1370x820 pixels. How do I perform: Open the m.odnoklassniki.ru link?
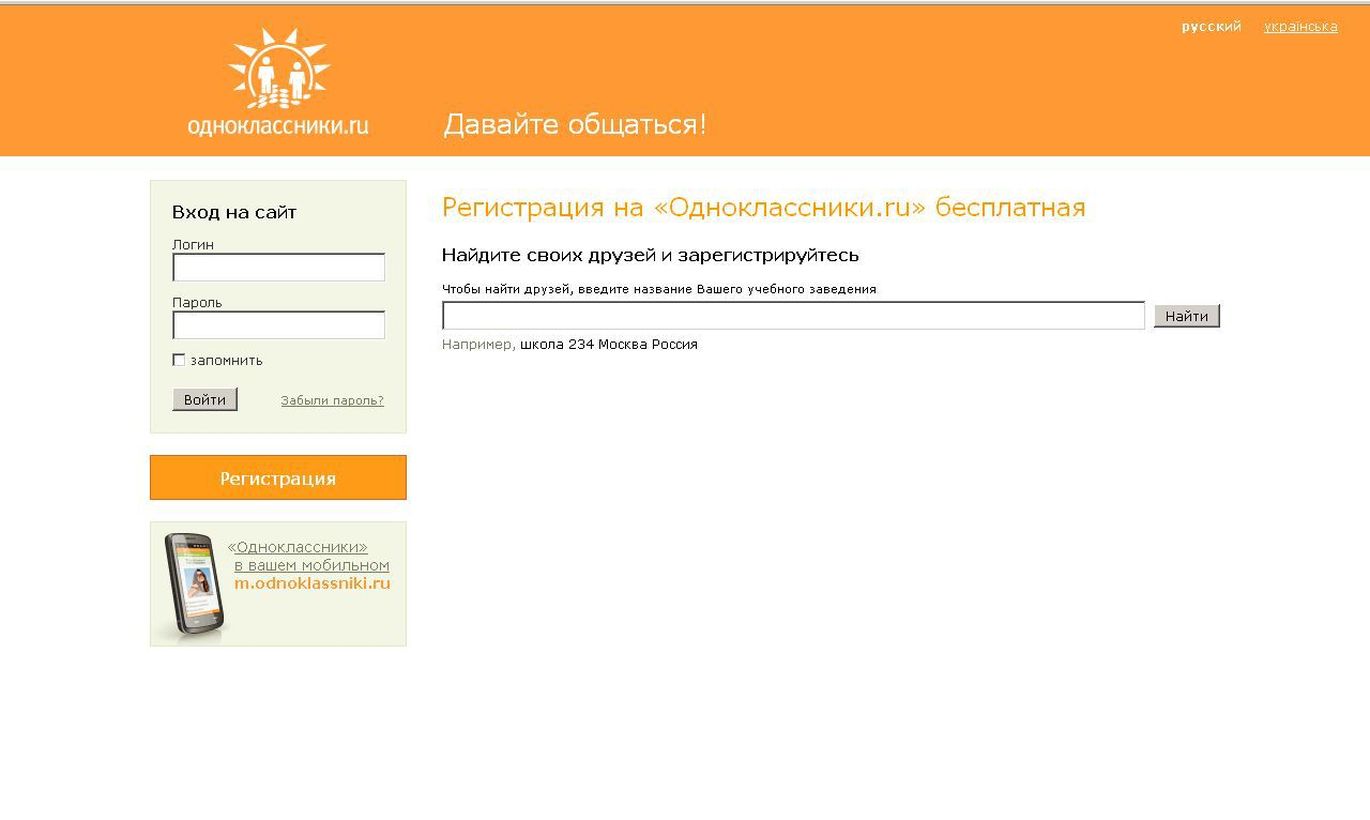pyautogui.click(x=312, y=583)
